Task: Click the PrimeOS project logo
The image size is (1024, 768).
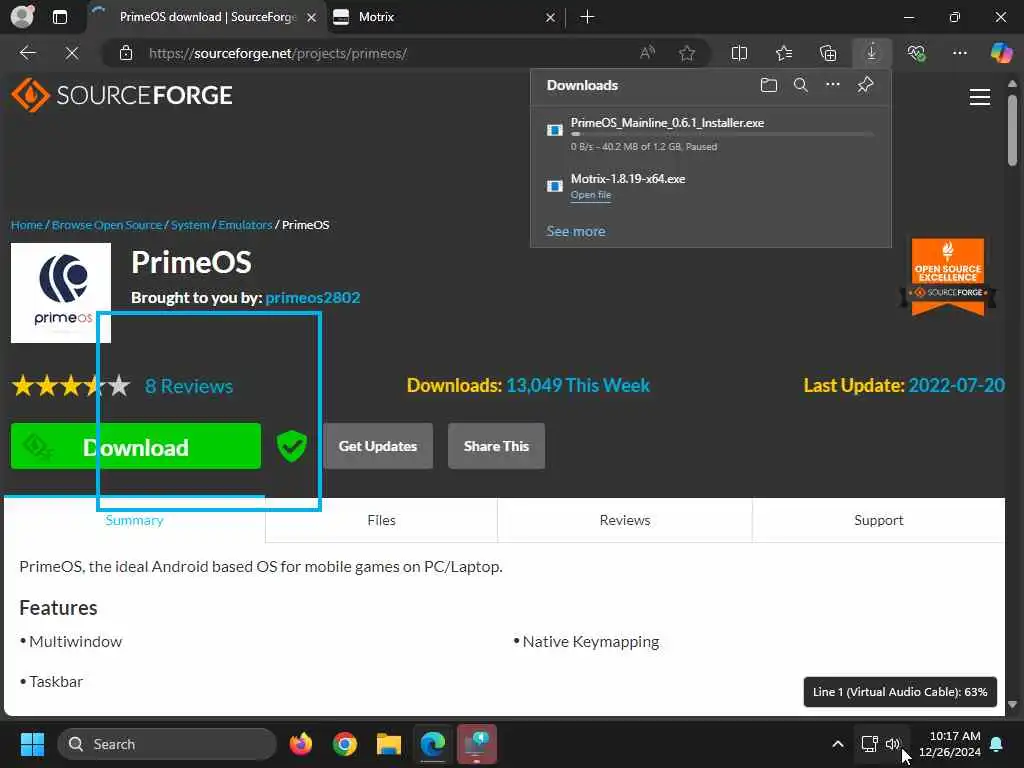Action: [x=61, y=293]
